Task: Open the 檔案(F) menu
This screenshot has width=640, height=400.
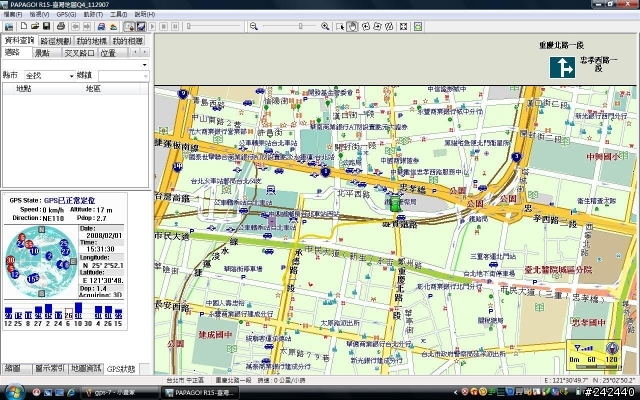Action: coord(13,14)
